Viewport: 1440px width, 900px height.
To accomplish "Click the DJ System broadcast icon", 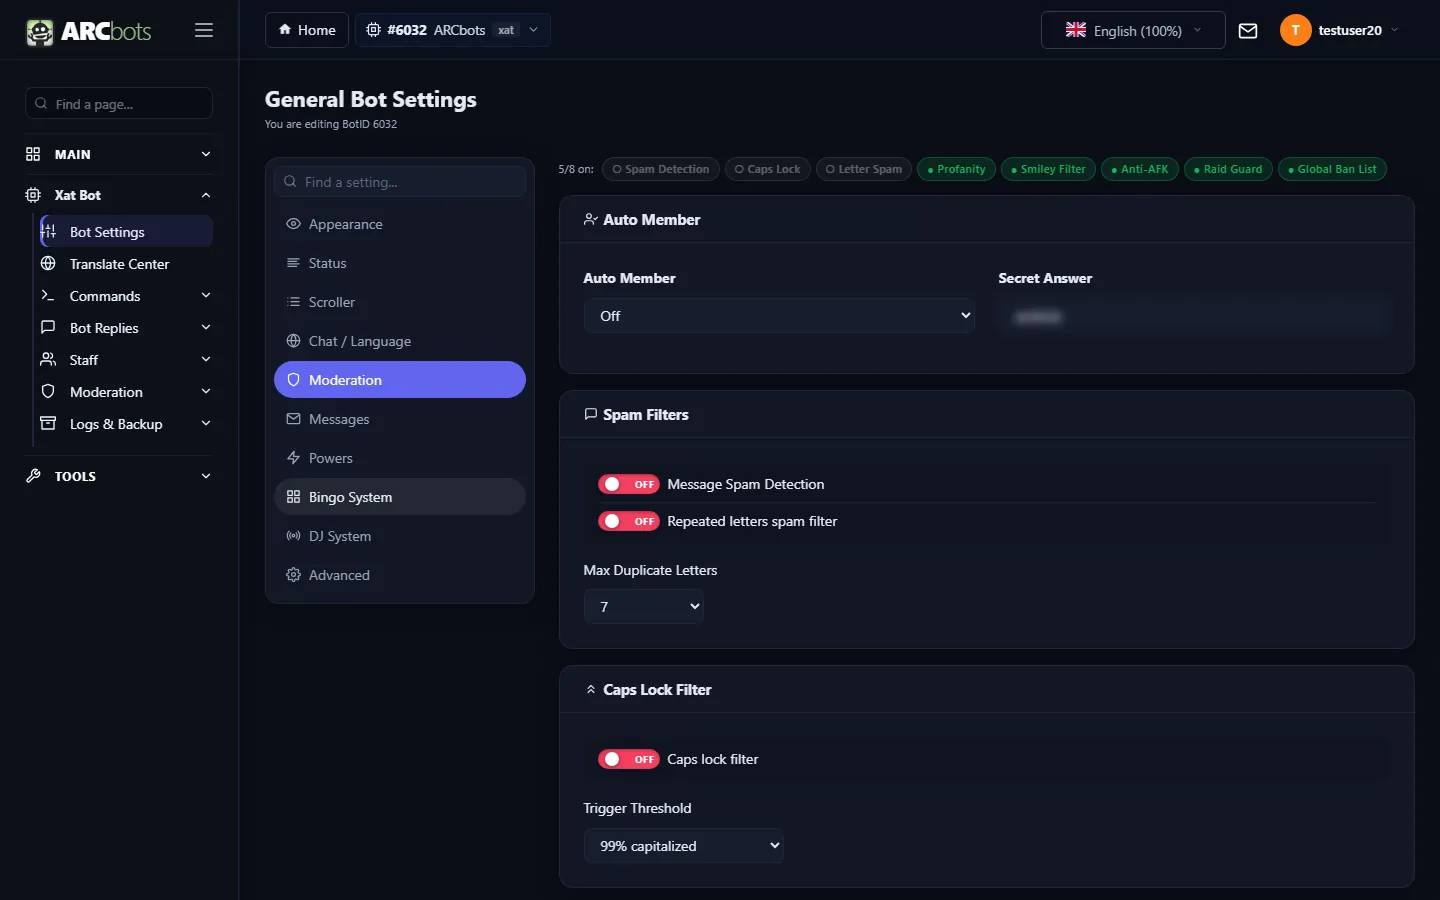I will (x=293, y=536).
